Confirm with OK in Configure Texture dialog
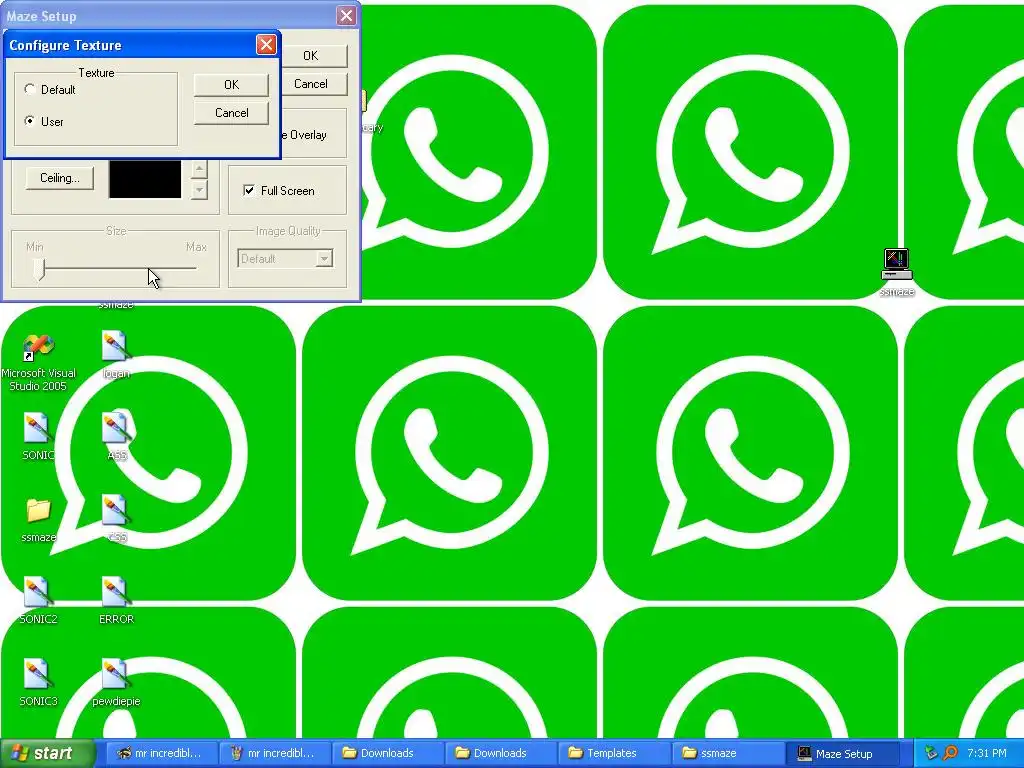This screenshot has height=768, width=1024. point(231,85)
